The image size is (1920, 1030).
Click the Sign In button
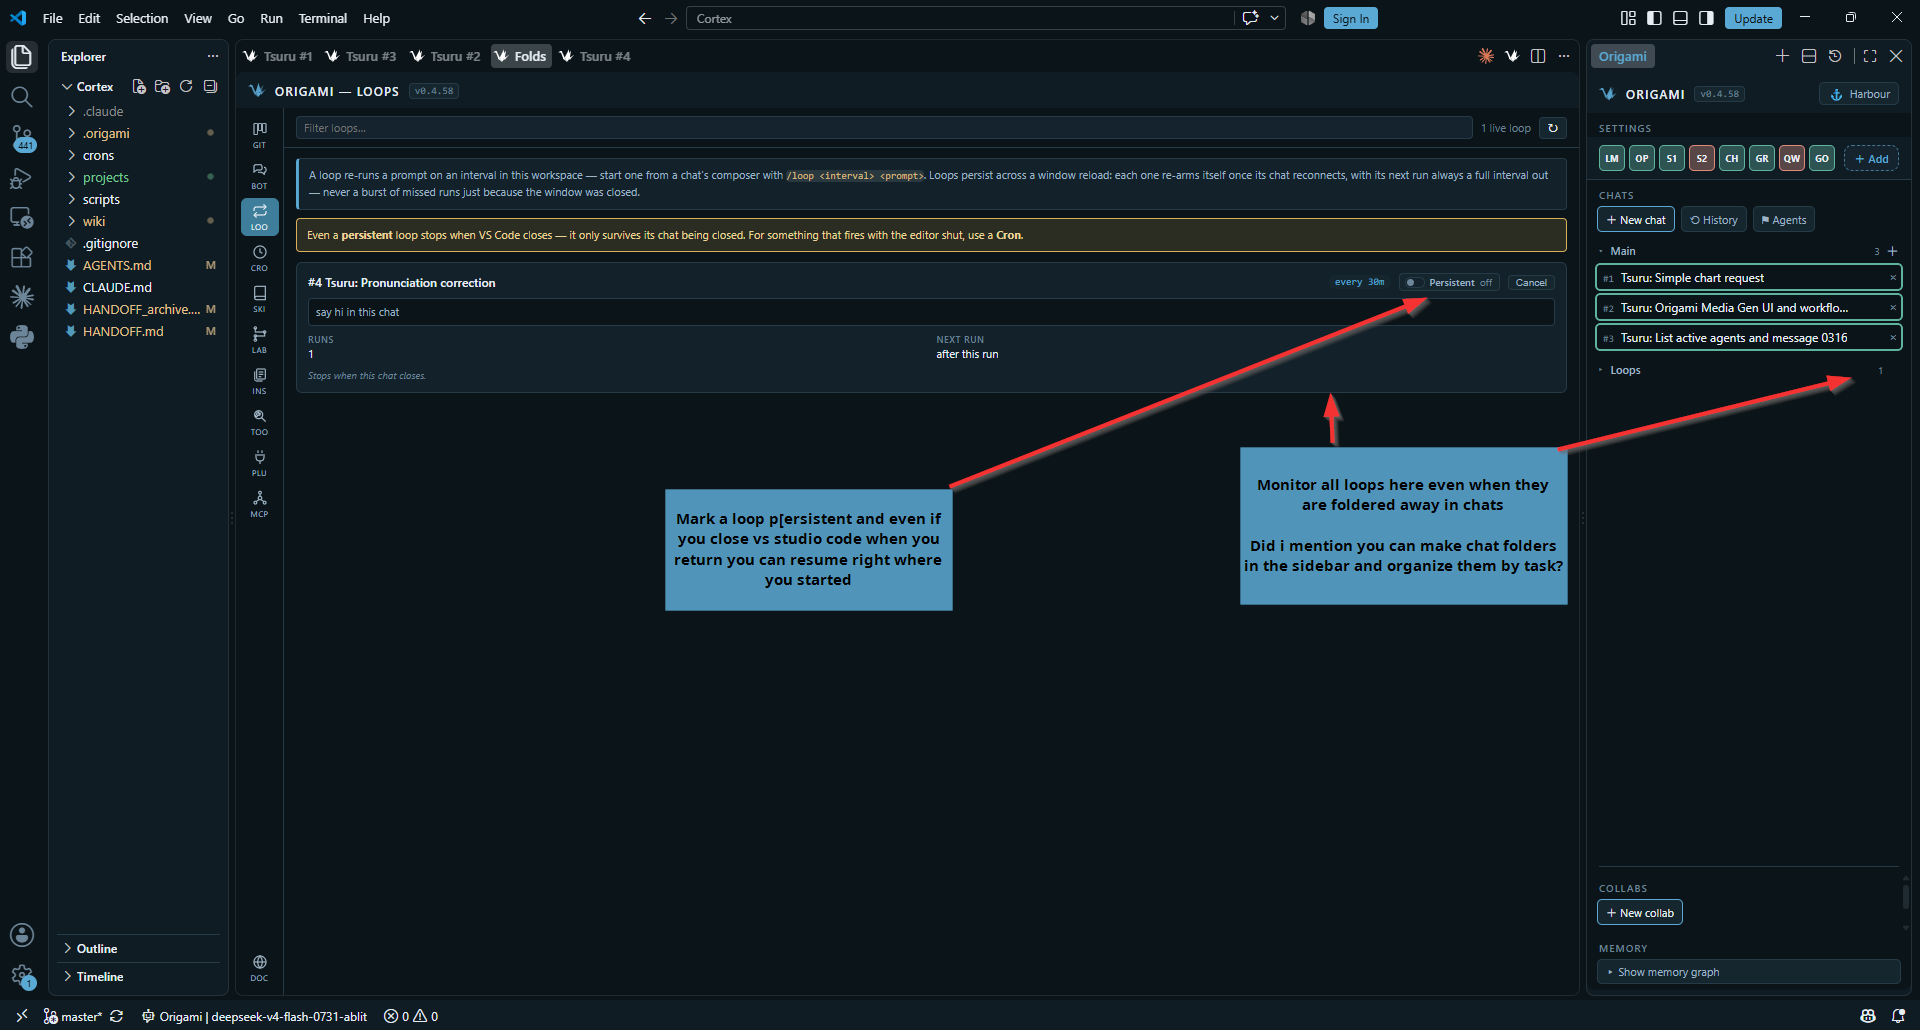click(x=1350, y=18)
